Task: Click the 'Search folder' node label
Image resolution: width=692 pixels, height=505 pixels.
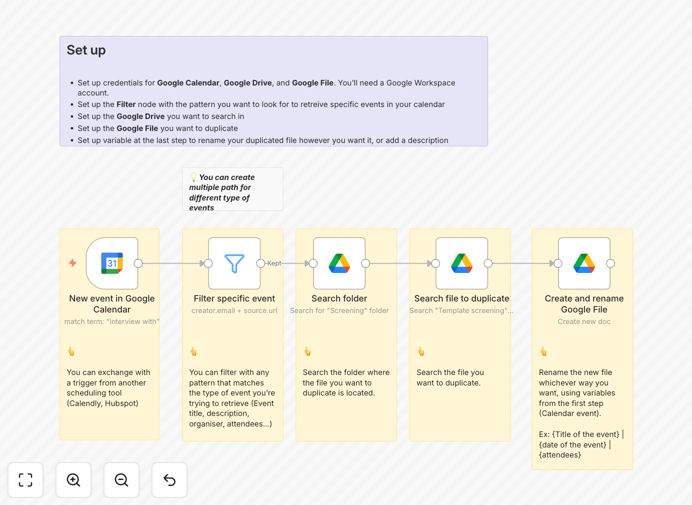Action: (x=339, y=298)
